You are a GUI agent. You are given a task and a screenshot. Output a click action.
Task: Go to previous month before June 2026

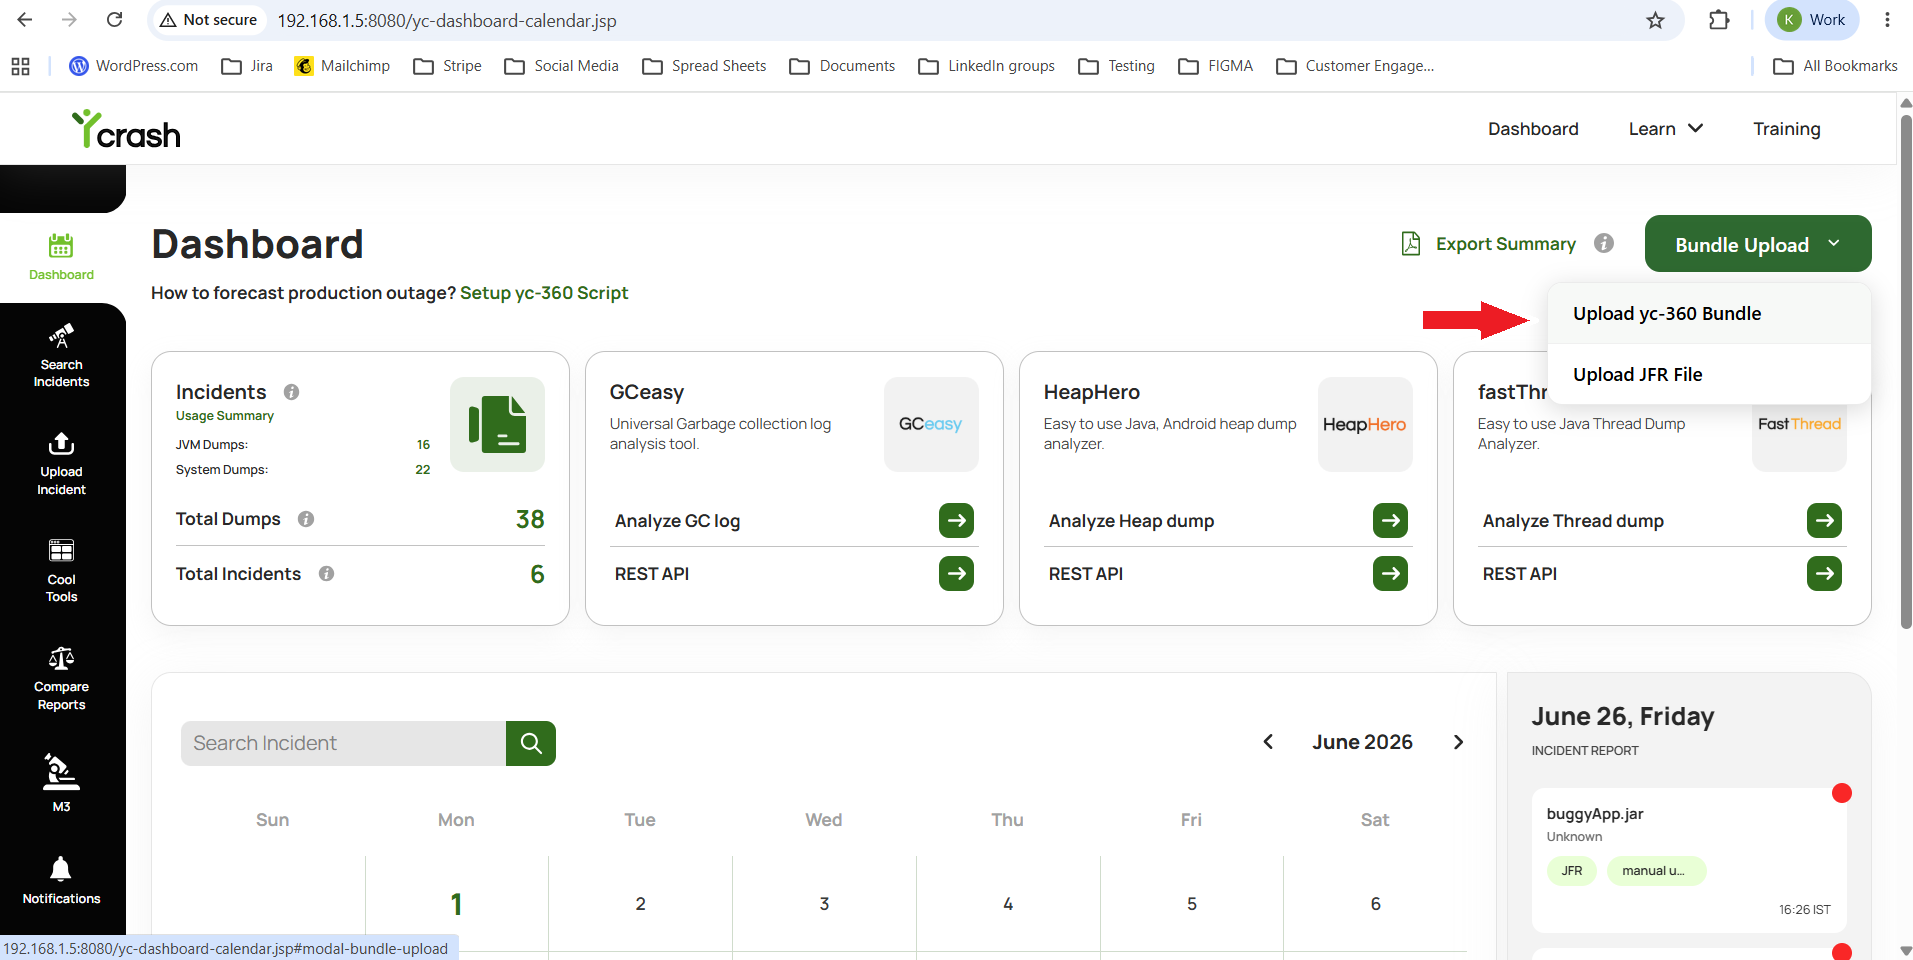click(1268, 742)
